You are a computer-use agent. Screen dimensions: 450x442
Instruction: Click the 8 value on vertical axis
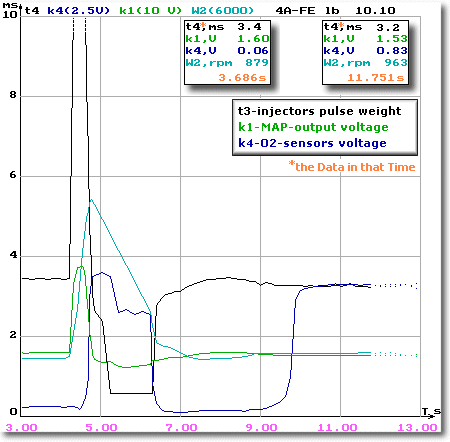tap(13, 95)
